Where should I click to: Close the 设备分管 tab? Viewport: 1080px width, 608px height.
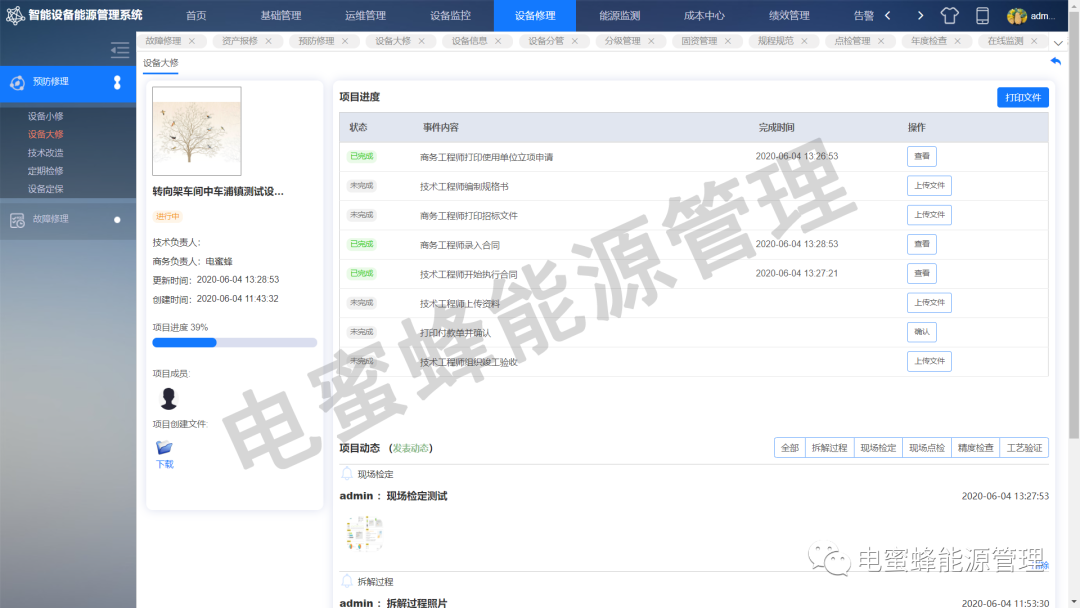574,41
